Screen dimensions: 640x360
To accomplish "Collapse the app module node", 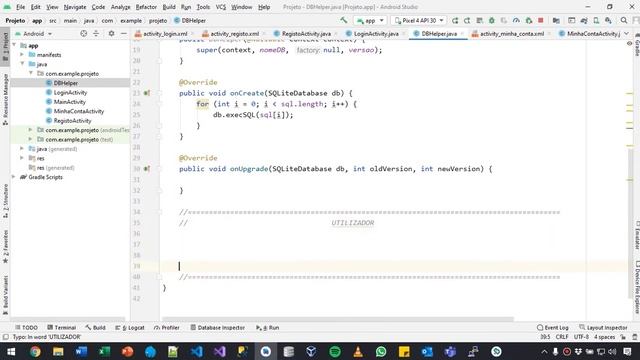I will pos(15,45).
